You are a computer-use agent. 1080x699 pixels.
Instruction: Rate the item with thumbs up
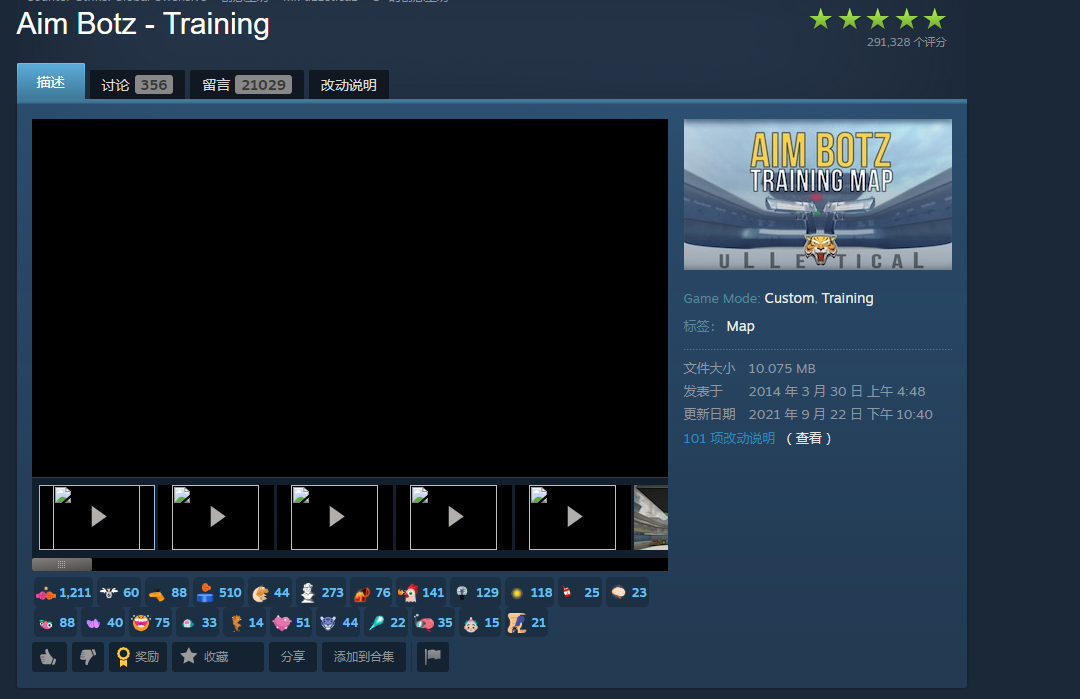[49, 657]
